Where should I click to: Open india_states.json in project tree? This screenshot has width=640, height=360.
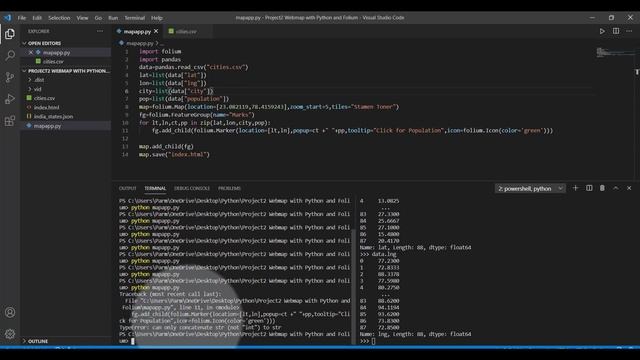click(x=53, y=117)
